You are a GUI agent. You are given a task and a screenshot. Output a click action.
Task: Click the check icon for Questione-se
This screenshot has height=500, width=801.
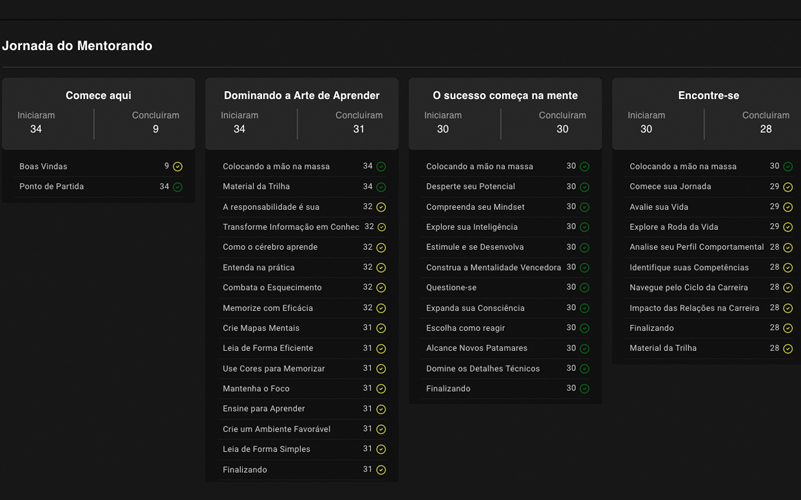point(585,288)
